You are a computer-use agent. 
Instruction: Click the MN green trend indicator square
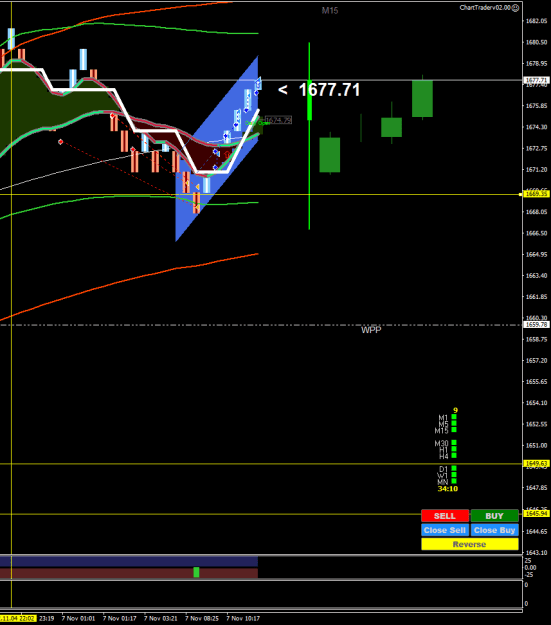coord(454,481)
